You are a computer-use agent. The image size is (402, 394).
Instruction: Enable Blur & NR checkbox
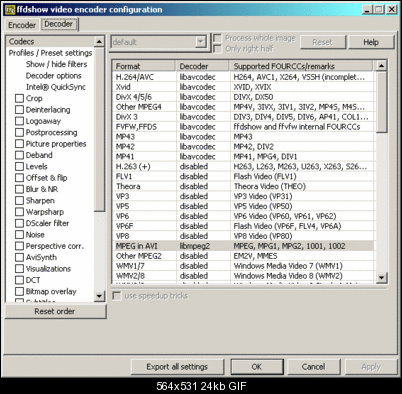pos(20,189)
